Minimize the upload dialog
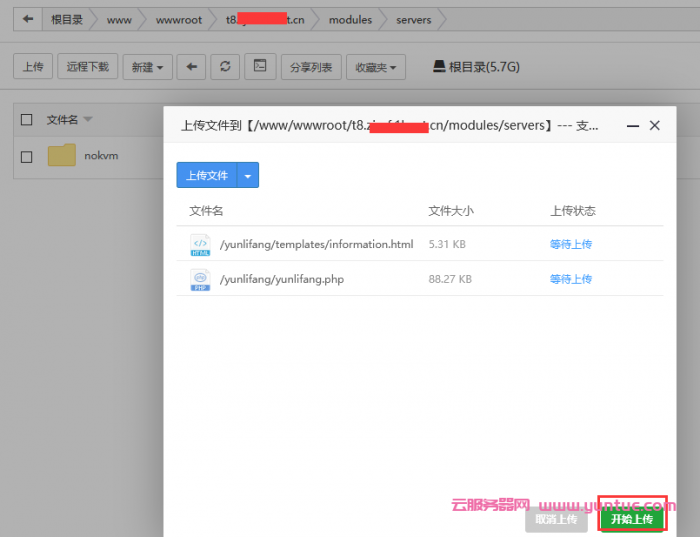This screenshot has width=700, height=537. [x=630, y=126]
